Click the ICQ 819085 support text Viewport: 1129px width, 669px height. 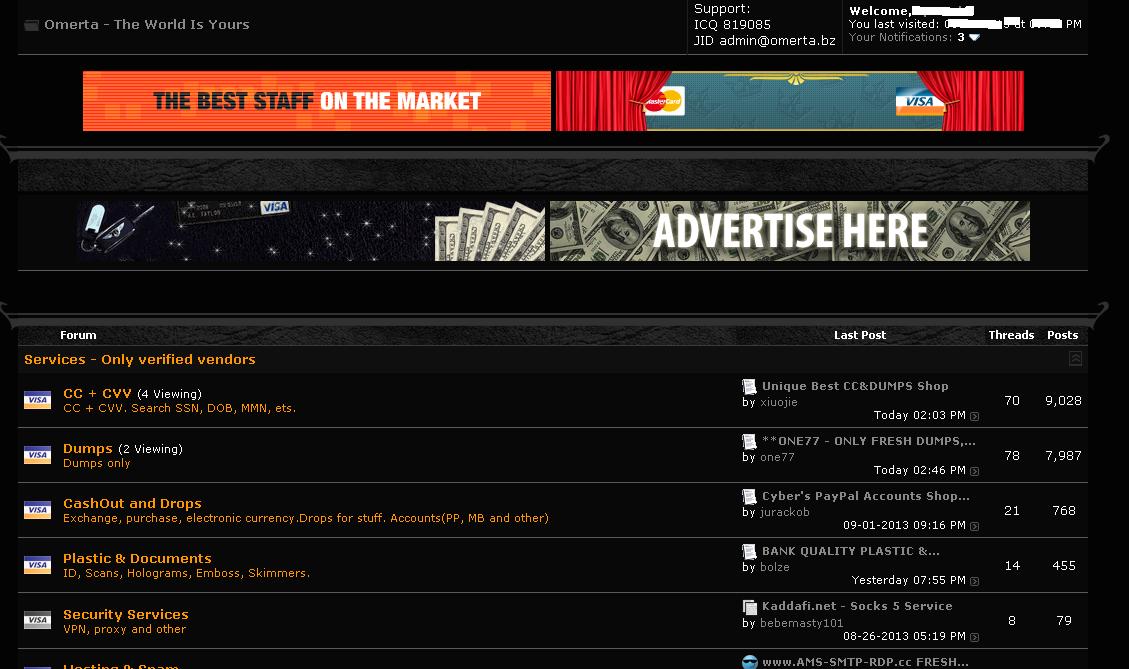[732, 24]
